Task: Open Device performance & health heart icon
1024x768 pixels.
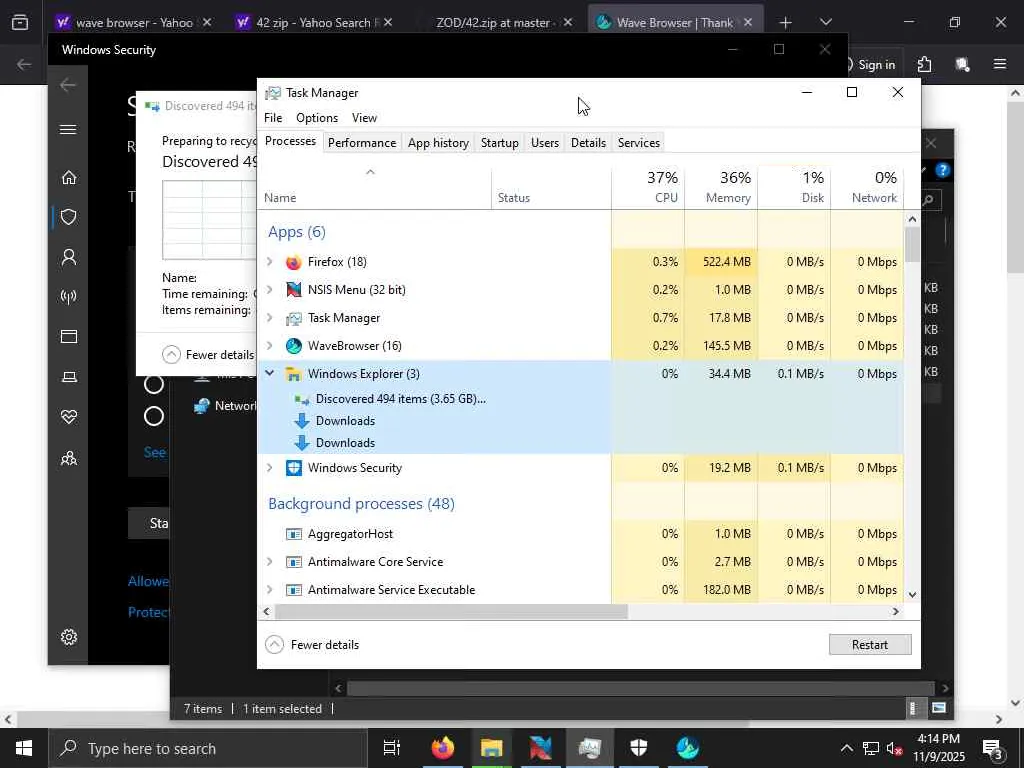Action: (x=69, y=417)
